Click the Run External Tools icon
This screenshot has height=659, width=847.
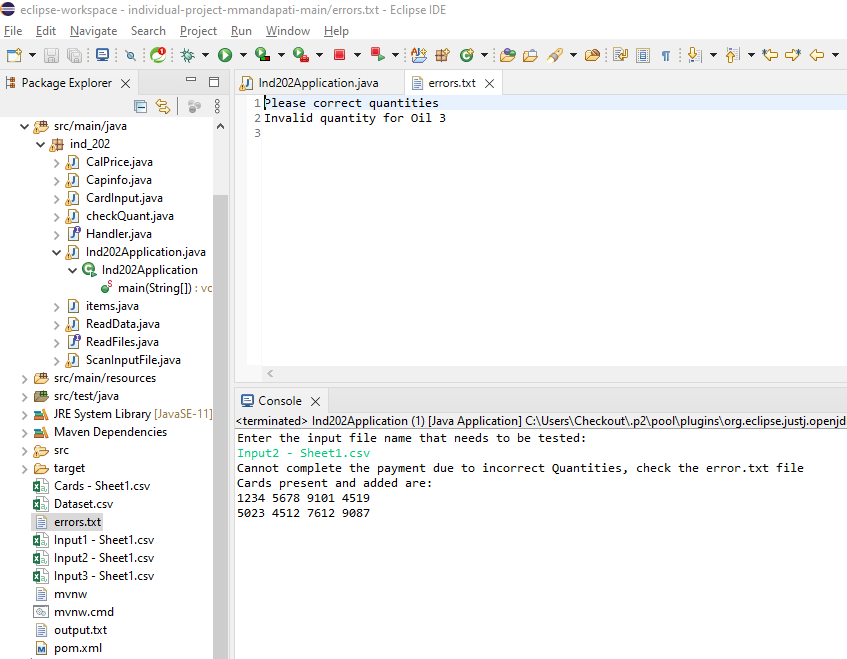301,55
